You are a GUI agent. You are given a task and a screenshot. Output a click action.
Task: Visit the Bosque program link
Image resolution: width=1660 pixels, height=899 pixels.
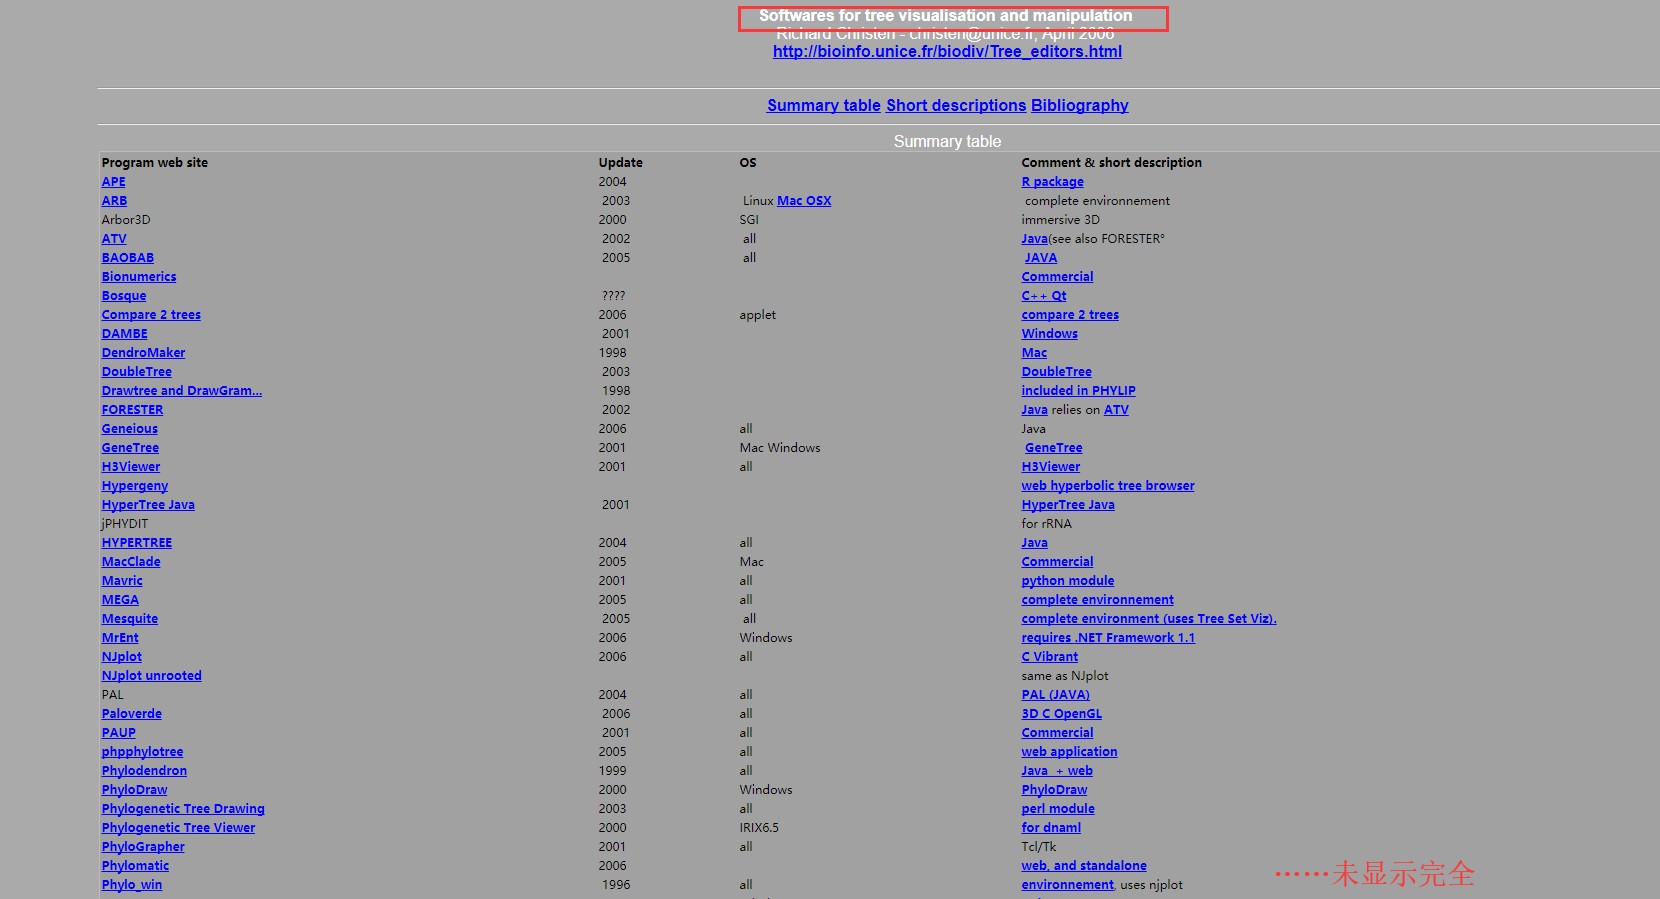[x=124, y=296]
